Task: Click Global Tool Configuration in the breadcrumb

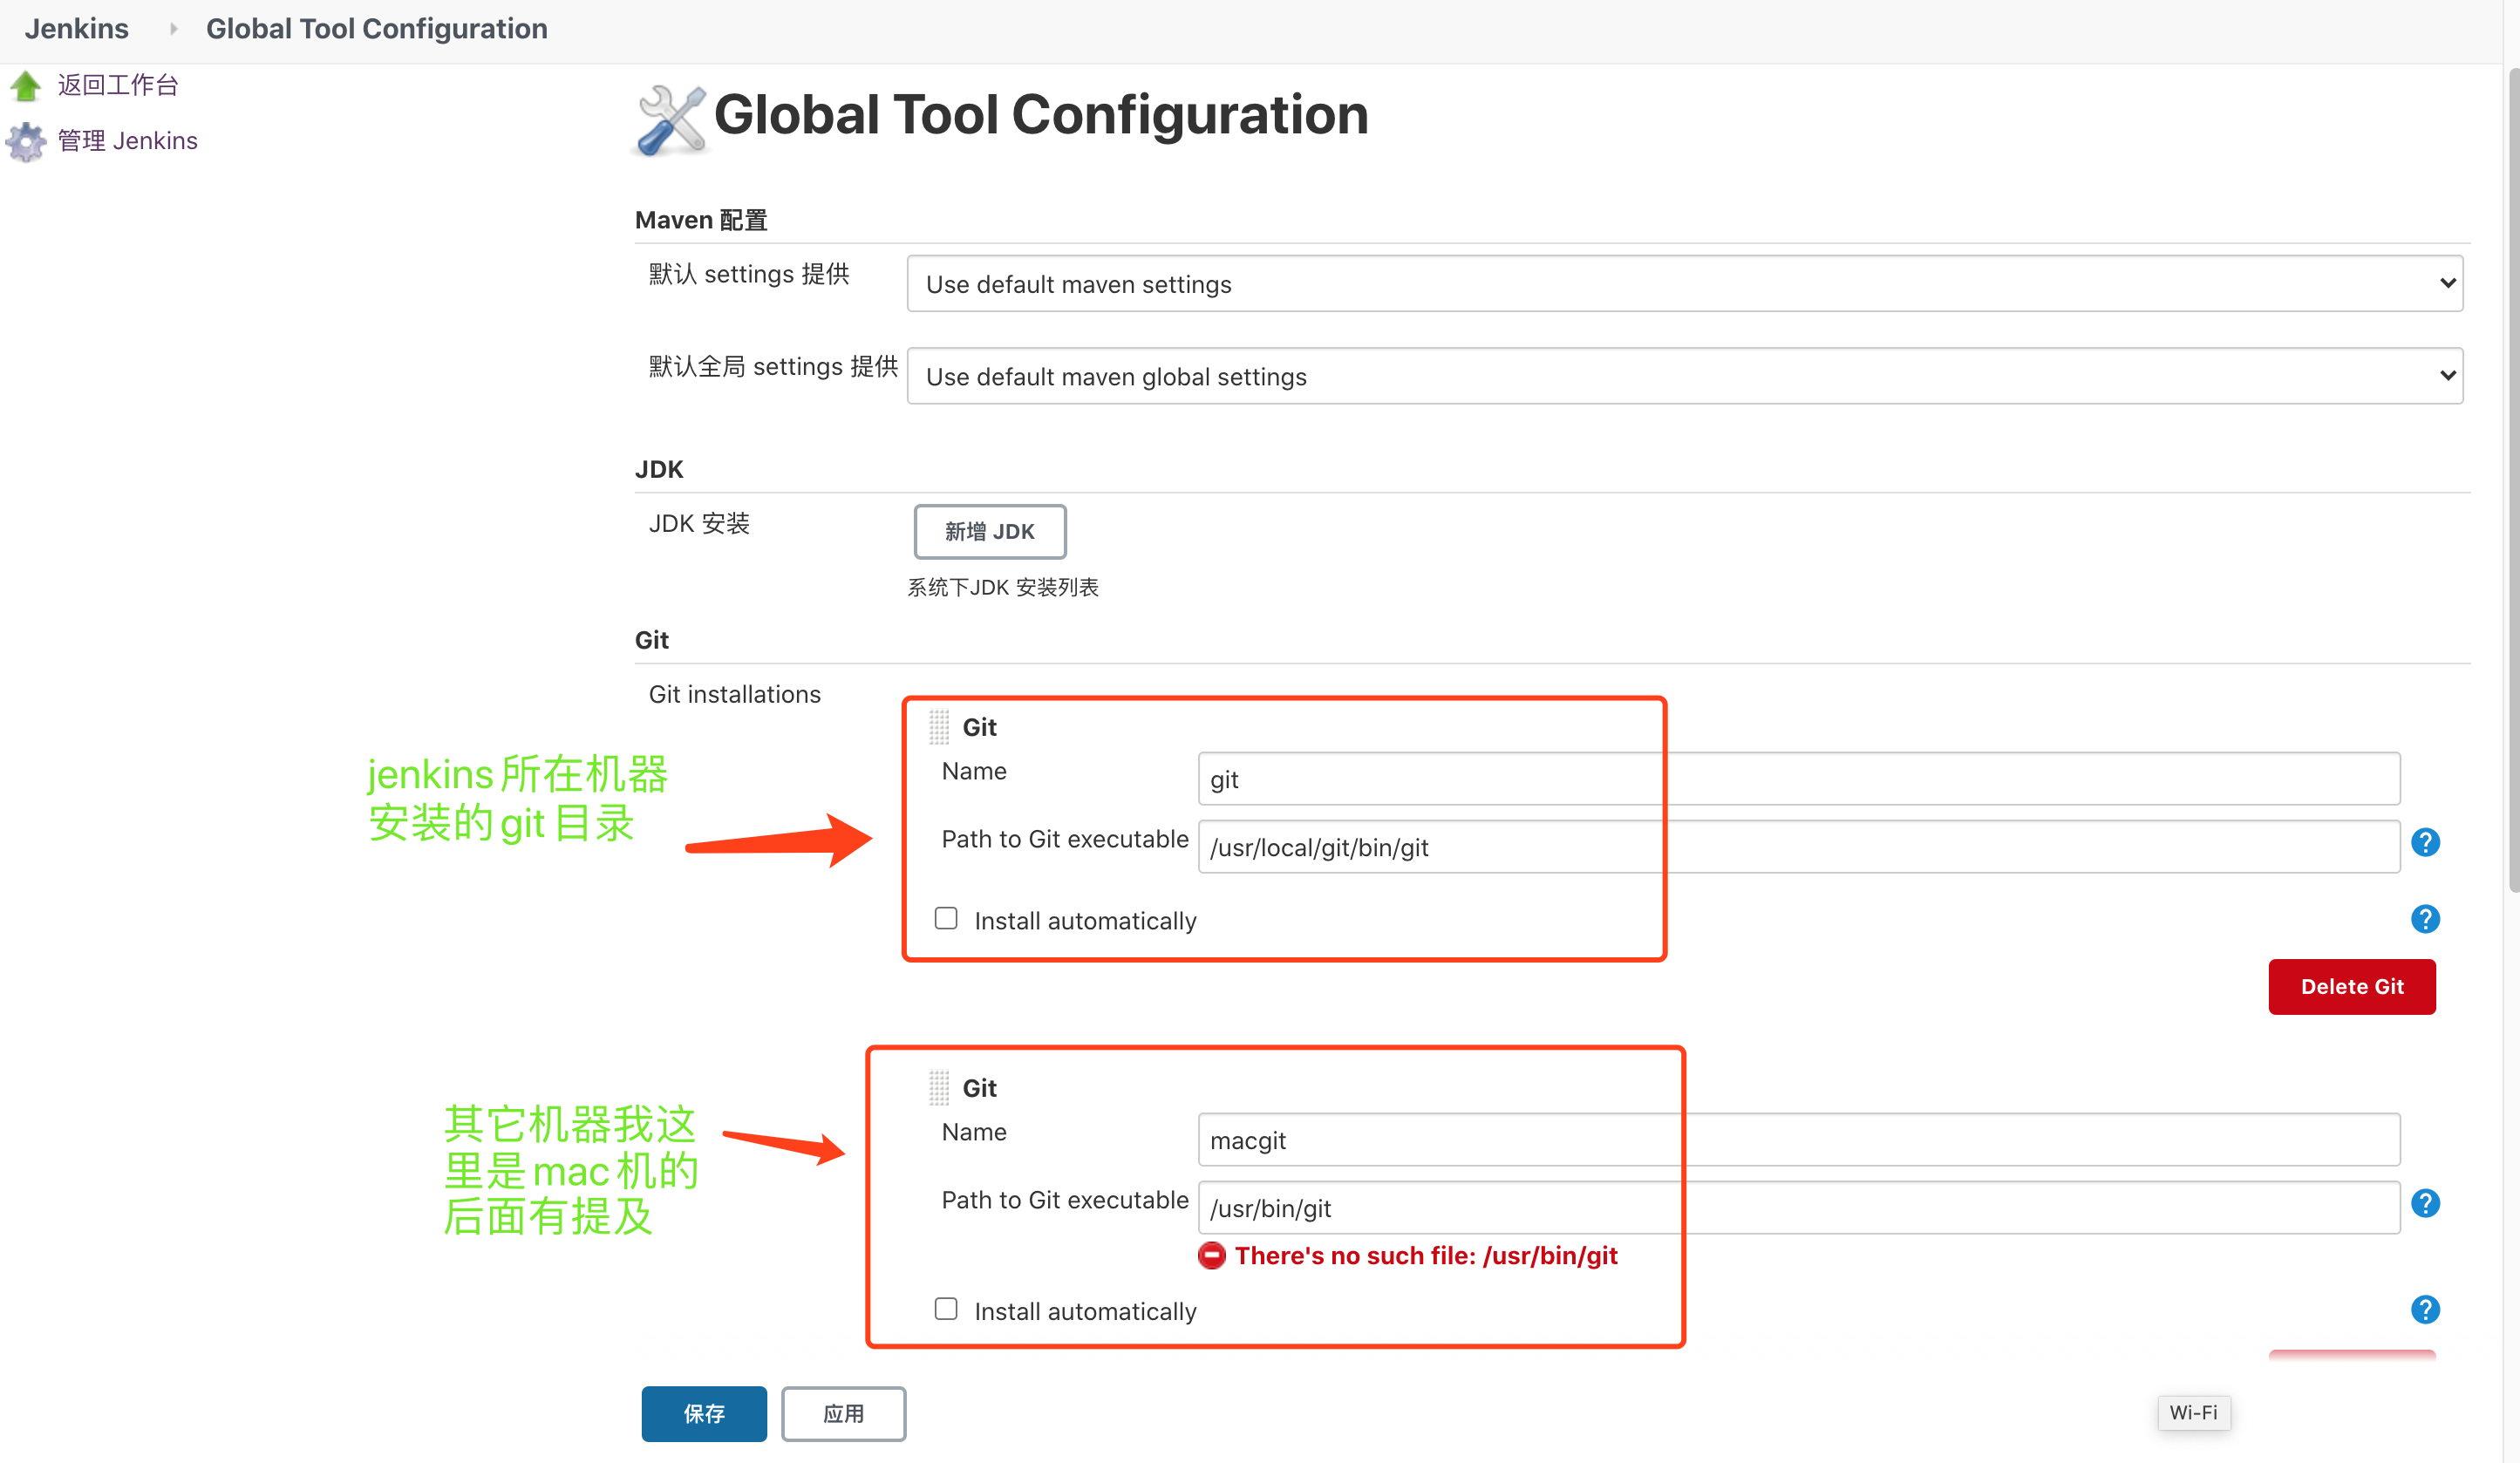Action: click(x=377, y=28)
